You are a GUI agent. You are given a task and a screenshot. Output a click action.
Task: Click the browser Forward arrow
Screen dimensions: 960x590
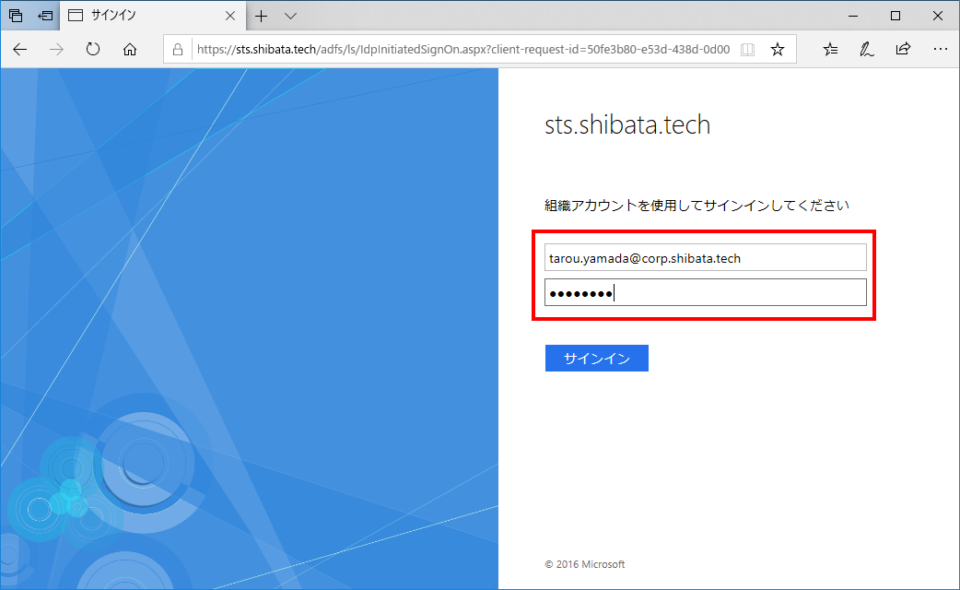click(x=56, y=50)
